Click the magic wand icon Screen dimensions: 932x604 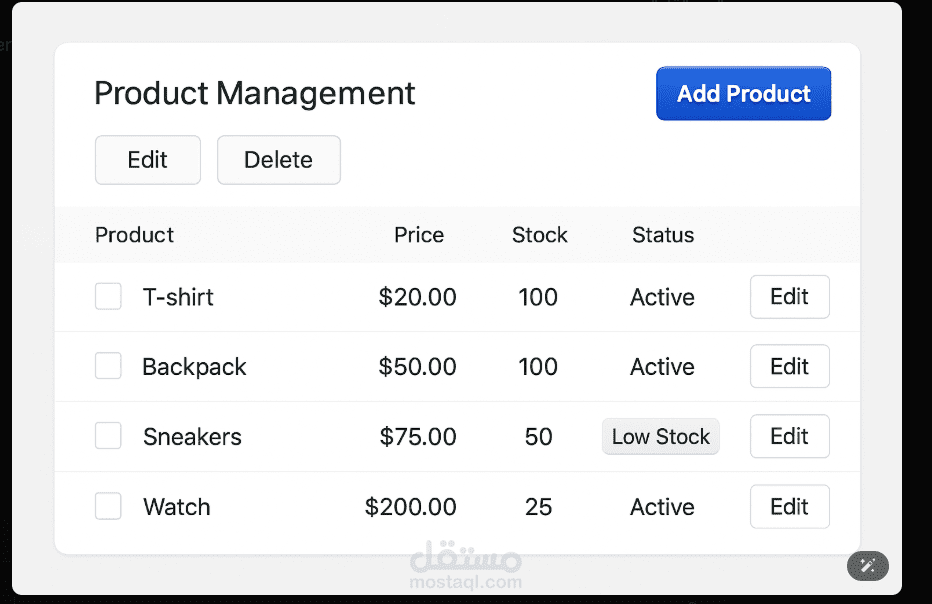(x=867, y=566)
